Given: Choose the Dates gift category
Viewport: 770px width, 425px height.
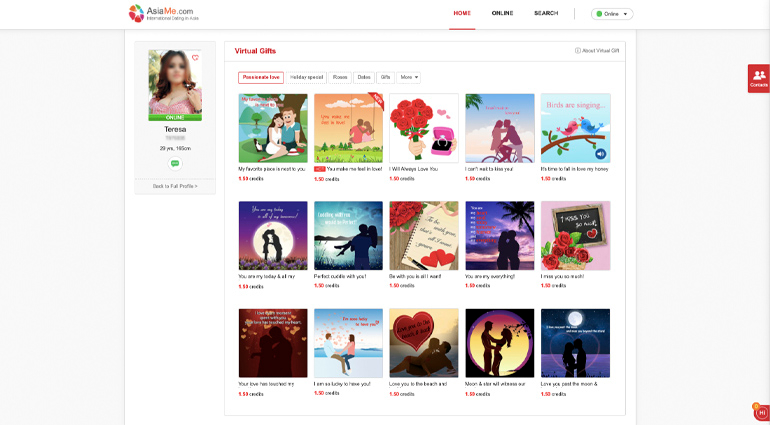Looking at the screenshot, I should click(364, 77).
